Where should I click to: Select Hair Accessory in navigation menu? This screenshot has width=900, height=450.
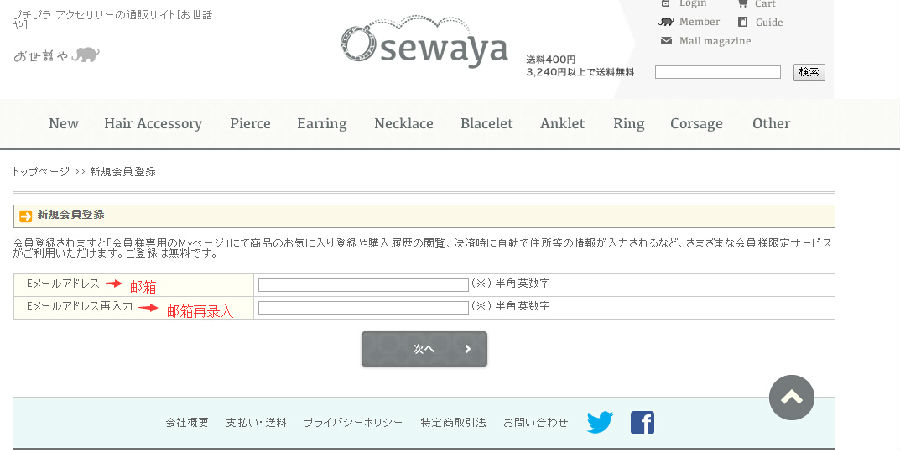tap(153, 124)
